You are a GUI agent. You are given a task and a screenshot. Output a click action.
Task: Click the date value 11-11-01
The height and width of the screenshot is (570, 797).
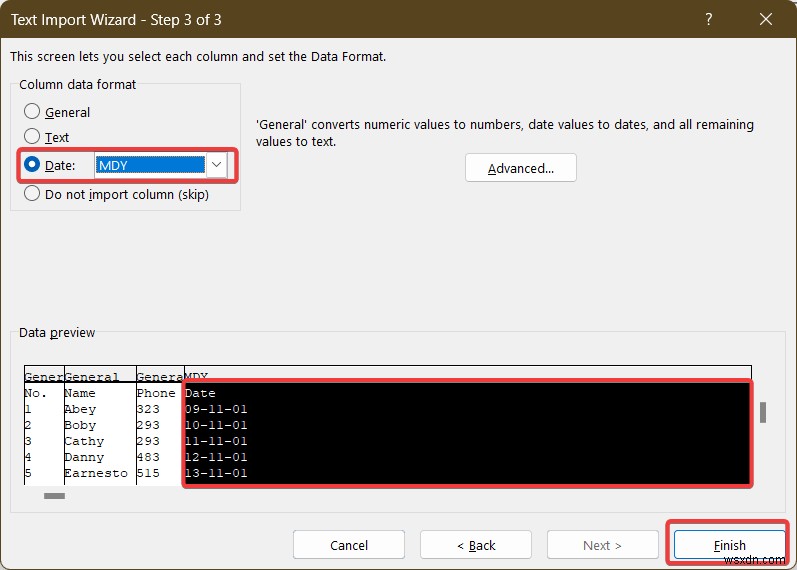point(216,441)
